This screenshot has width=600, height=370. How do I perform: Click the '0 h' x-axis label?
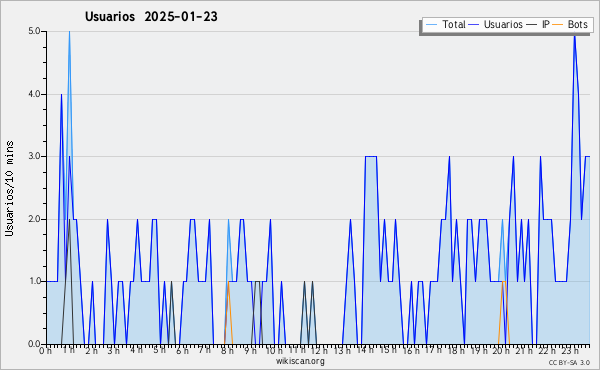pos(46,351)
